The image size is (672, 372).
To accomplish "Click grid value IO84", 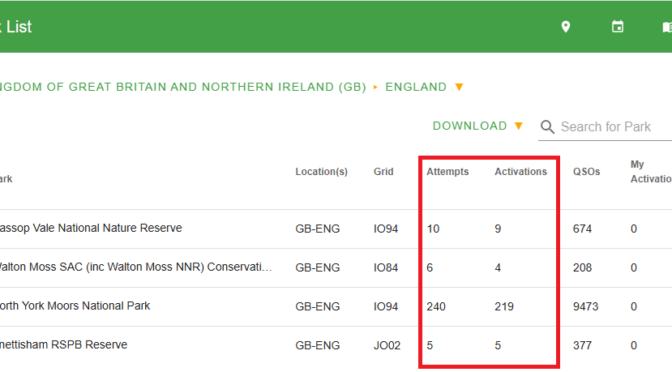I will [x=386, y=268].
